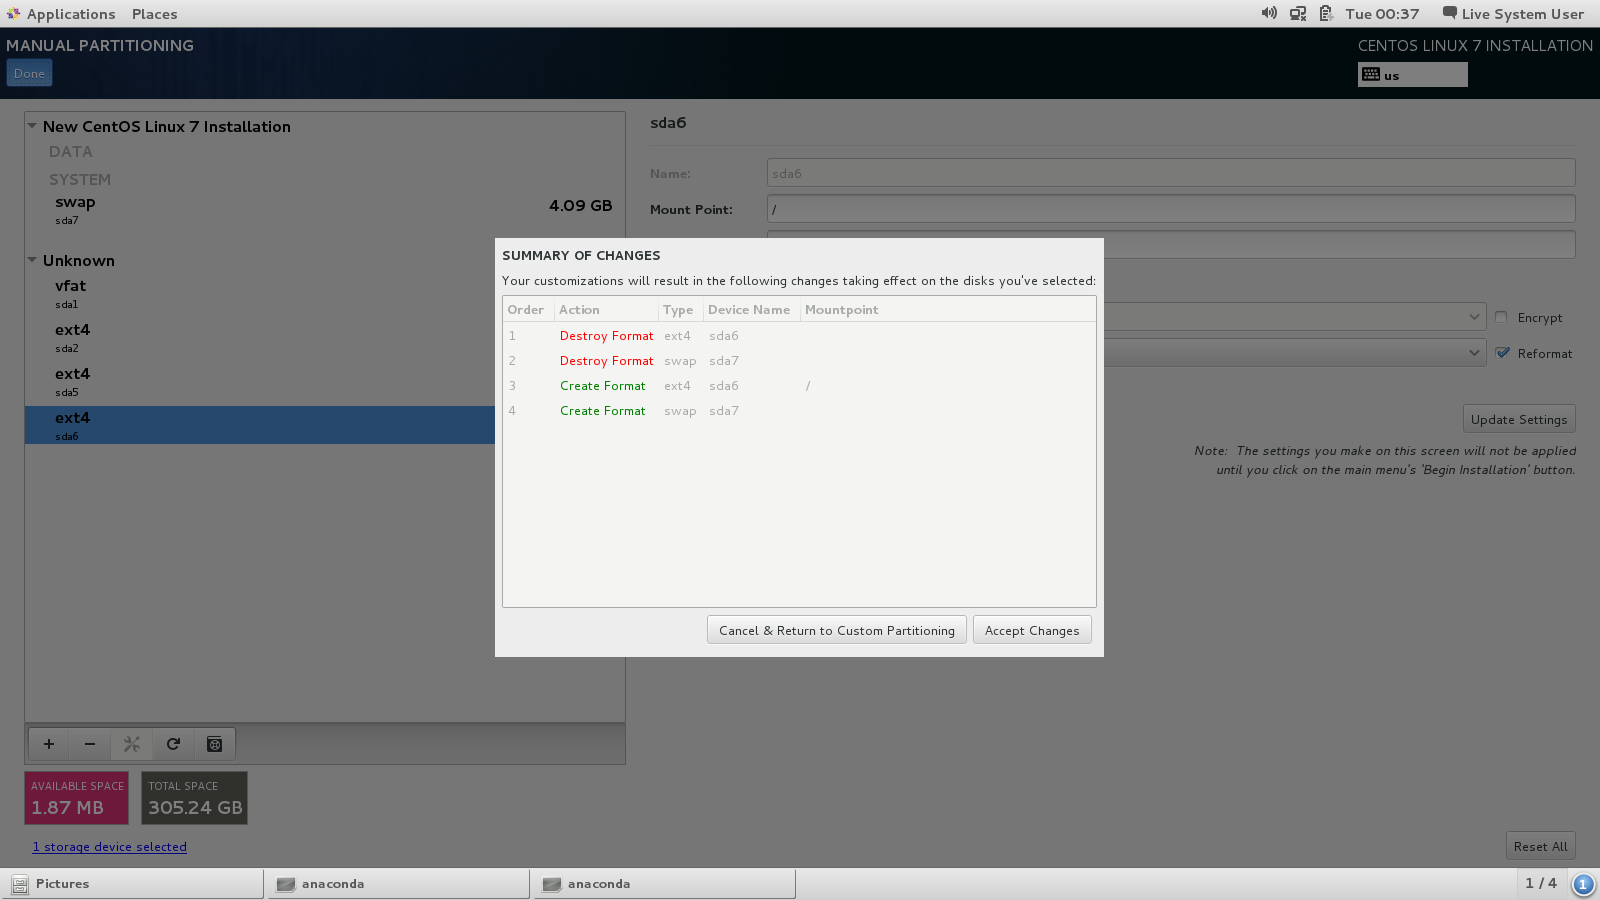Click the Applications menu logo icon

pyautogui.click(x=13, y=13)
